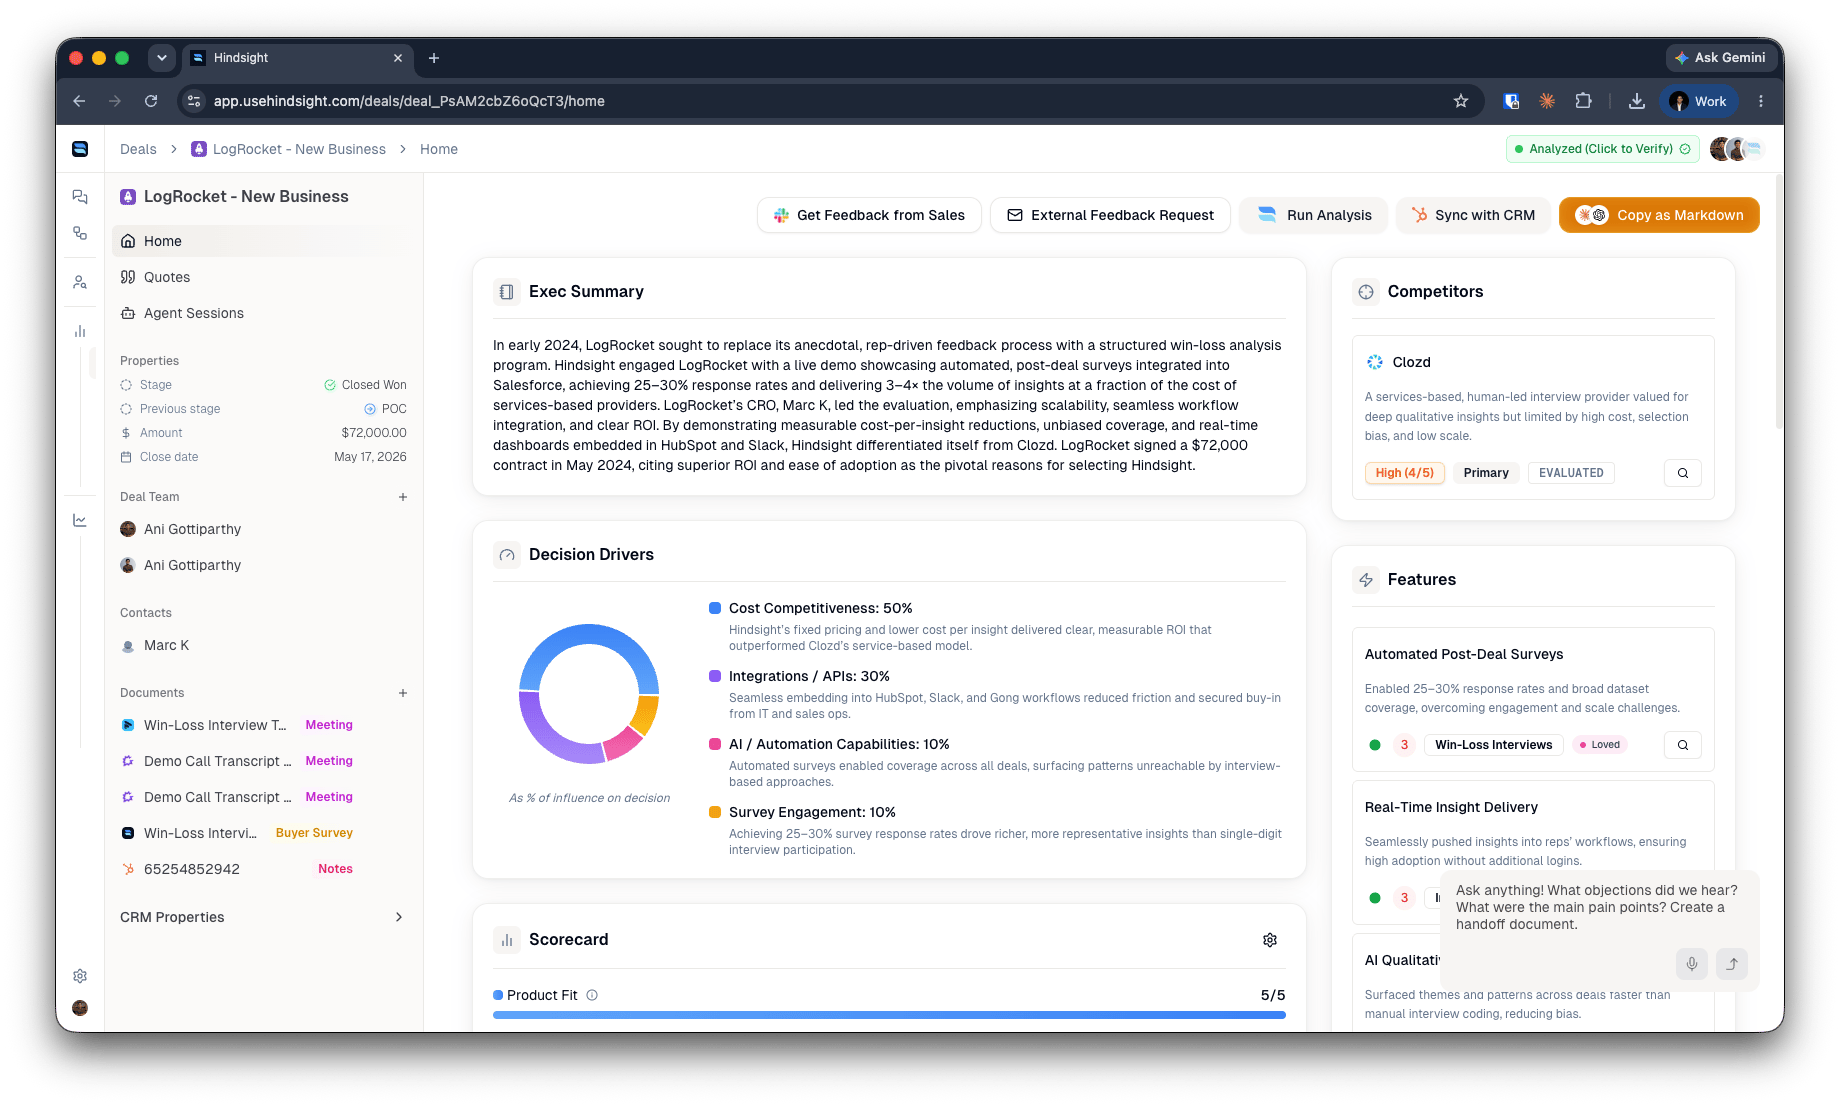Click Run Analysis
Screen dimensions: 1840x1106
[1313, 215]
